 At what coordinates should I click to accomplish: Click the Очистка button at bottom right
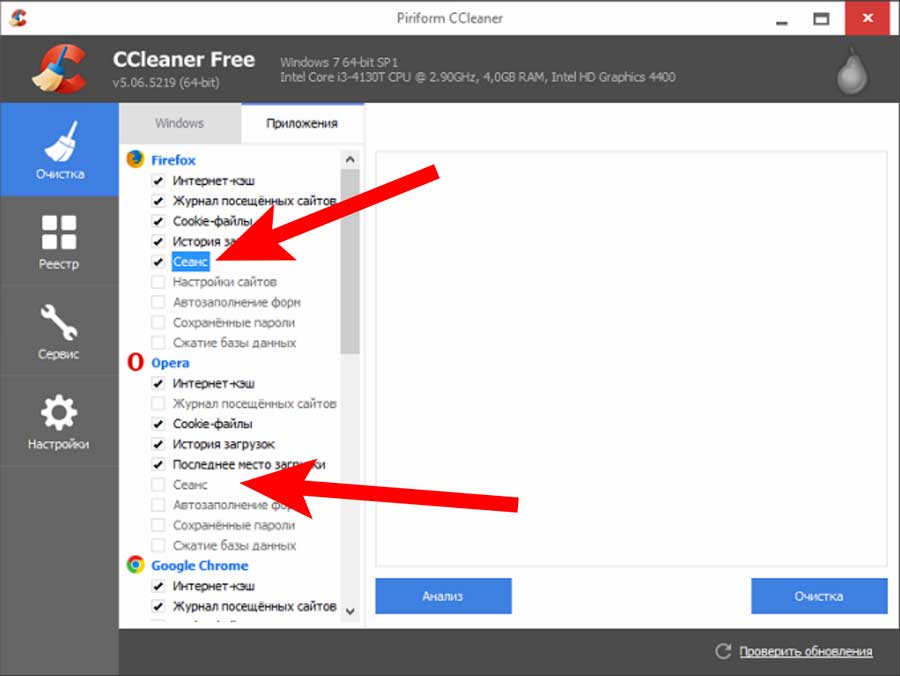[819, 596]
